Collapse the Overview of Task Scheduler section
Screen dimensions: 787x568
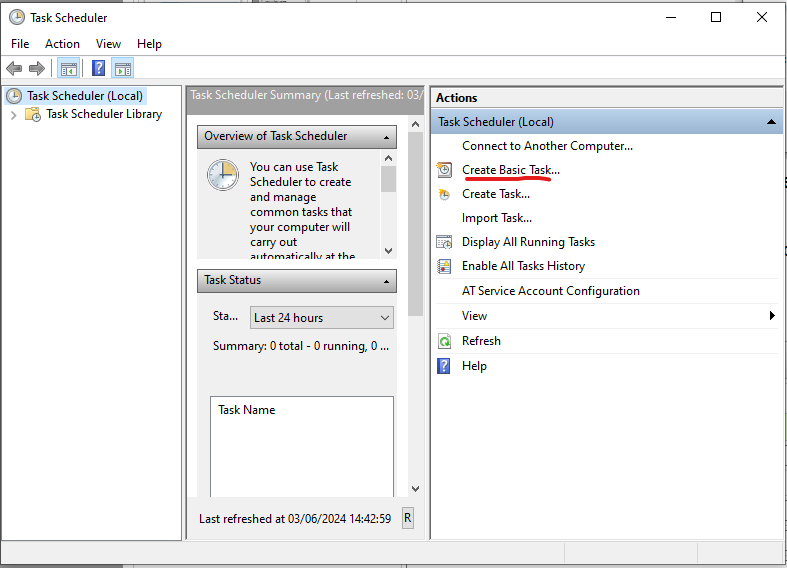coord(386,137)
